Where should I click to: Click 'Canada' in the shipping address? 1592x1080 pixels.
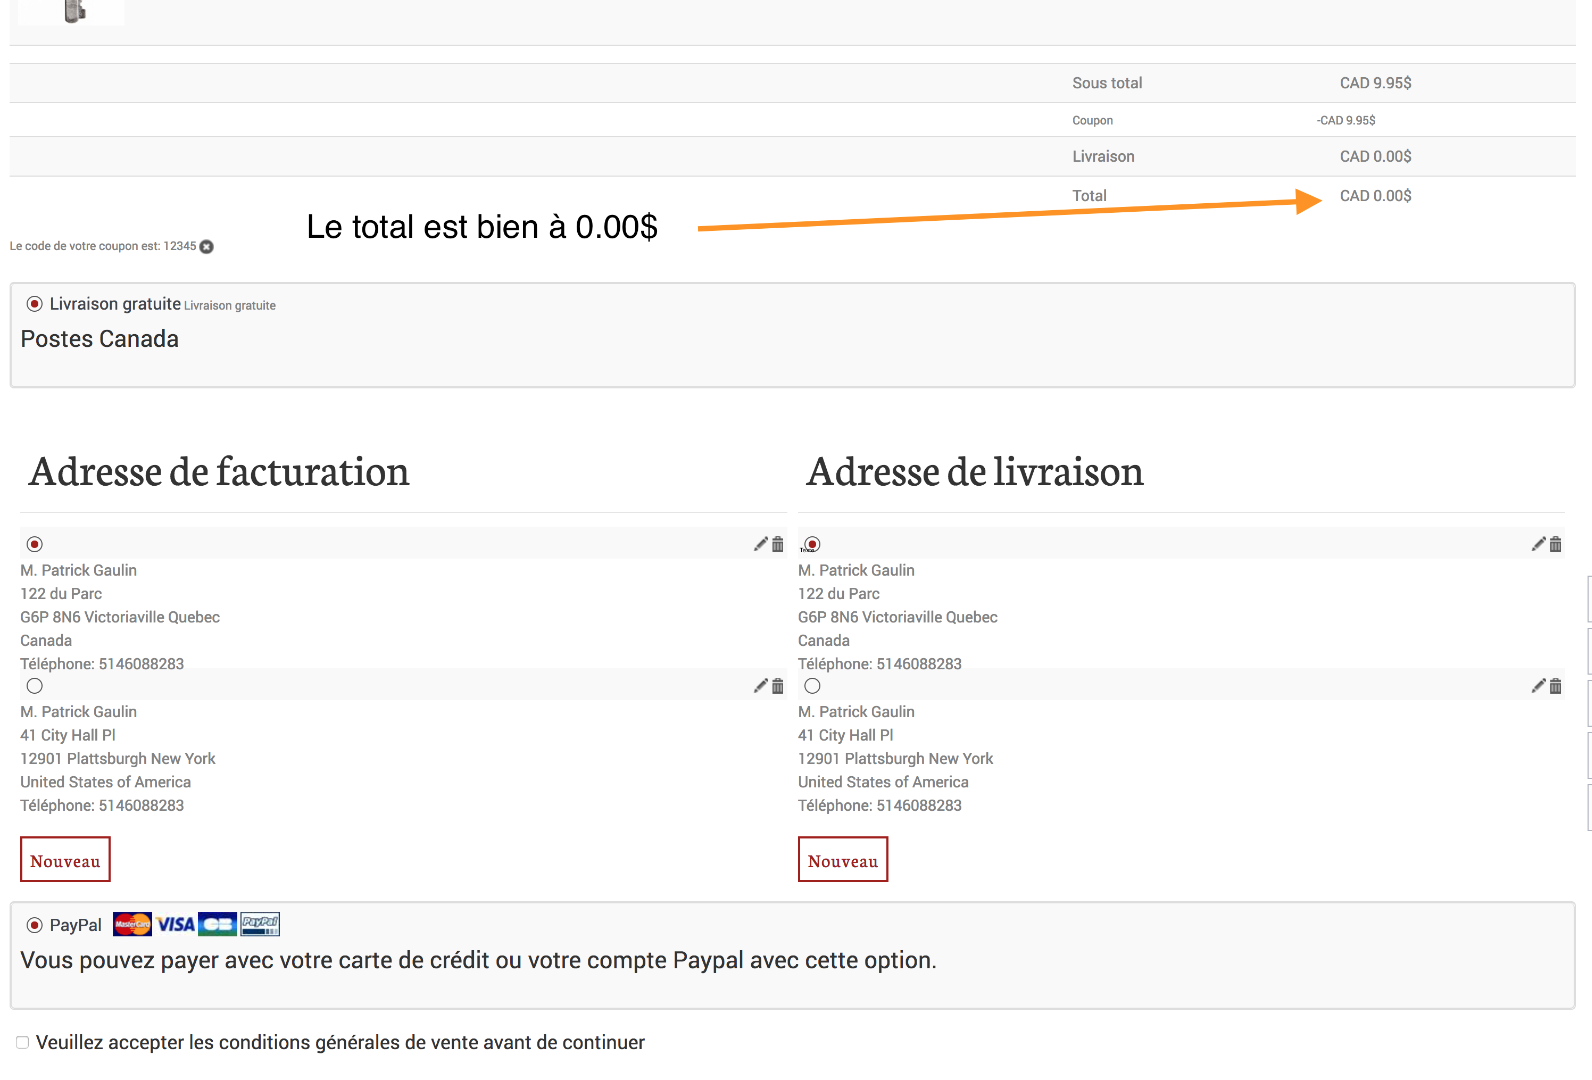pos(824,640)
